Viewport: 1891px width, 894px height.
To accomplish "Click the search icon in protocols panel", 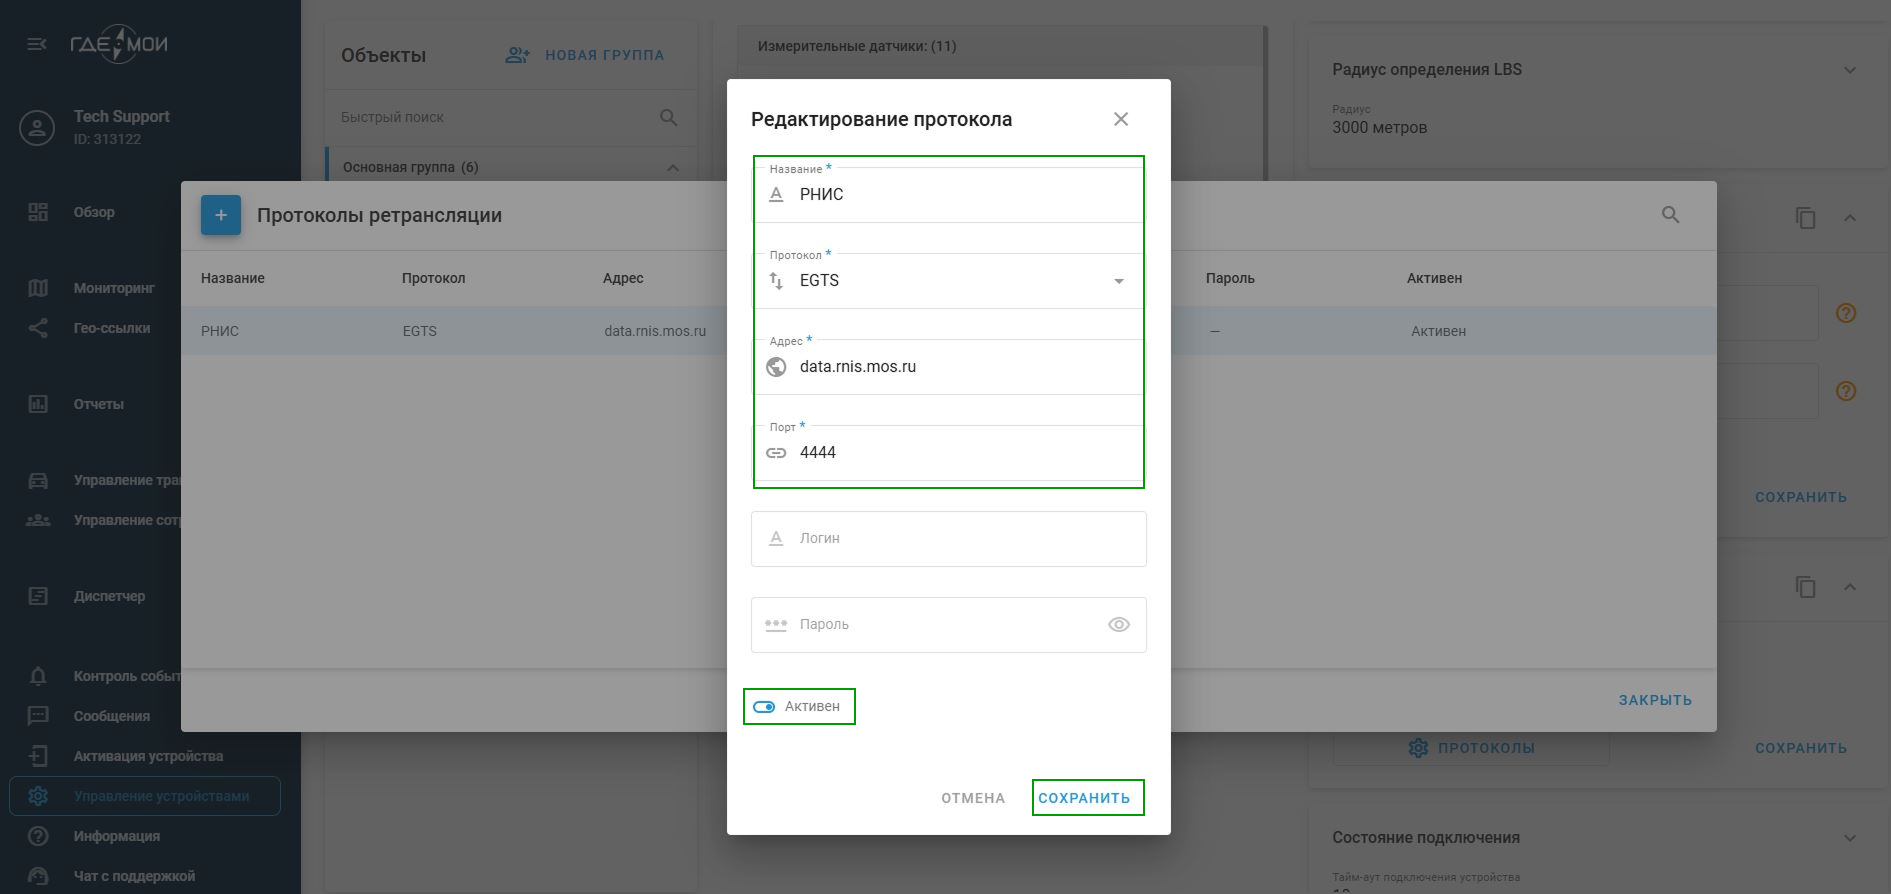I will 1670,215.
